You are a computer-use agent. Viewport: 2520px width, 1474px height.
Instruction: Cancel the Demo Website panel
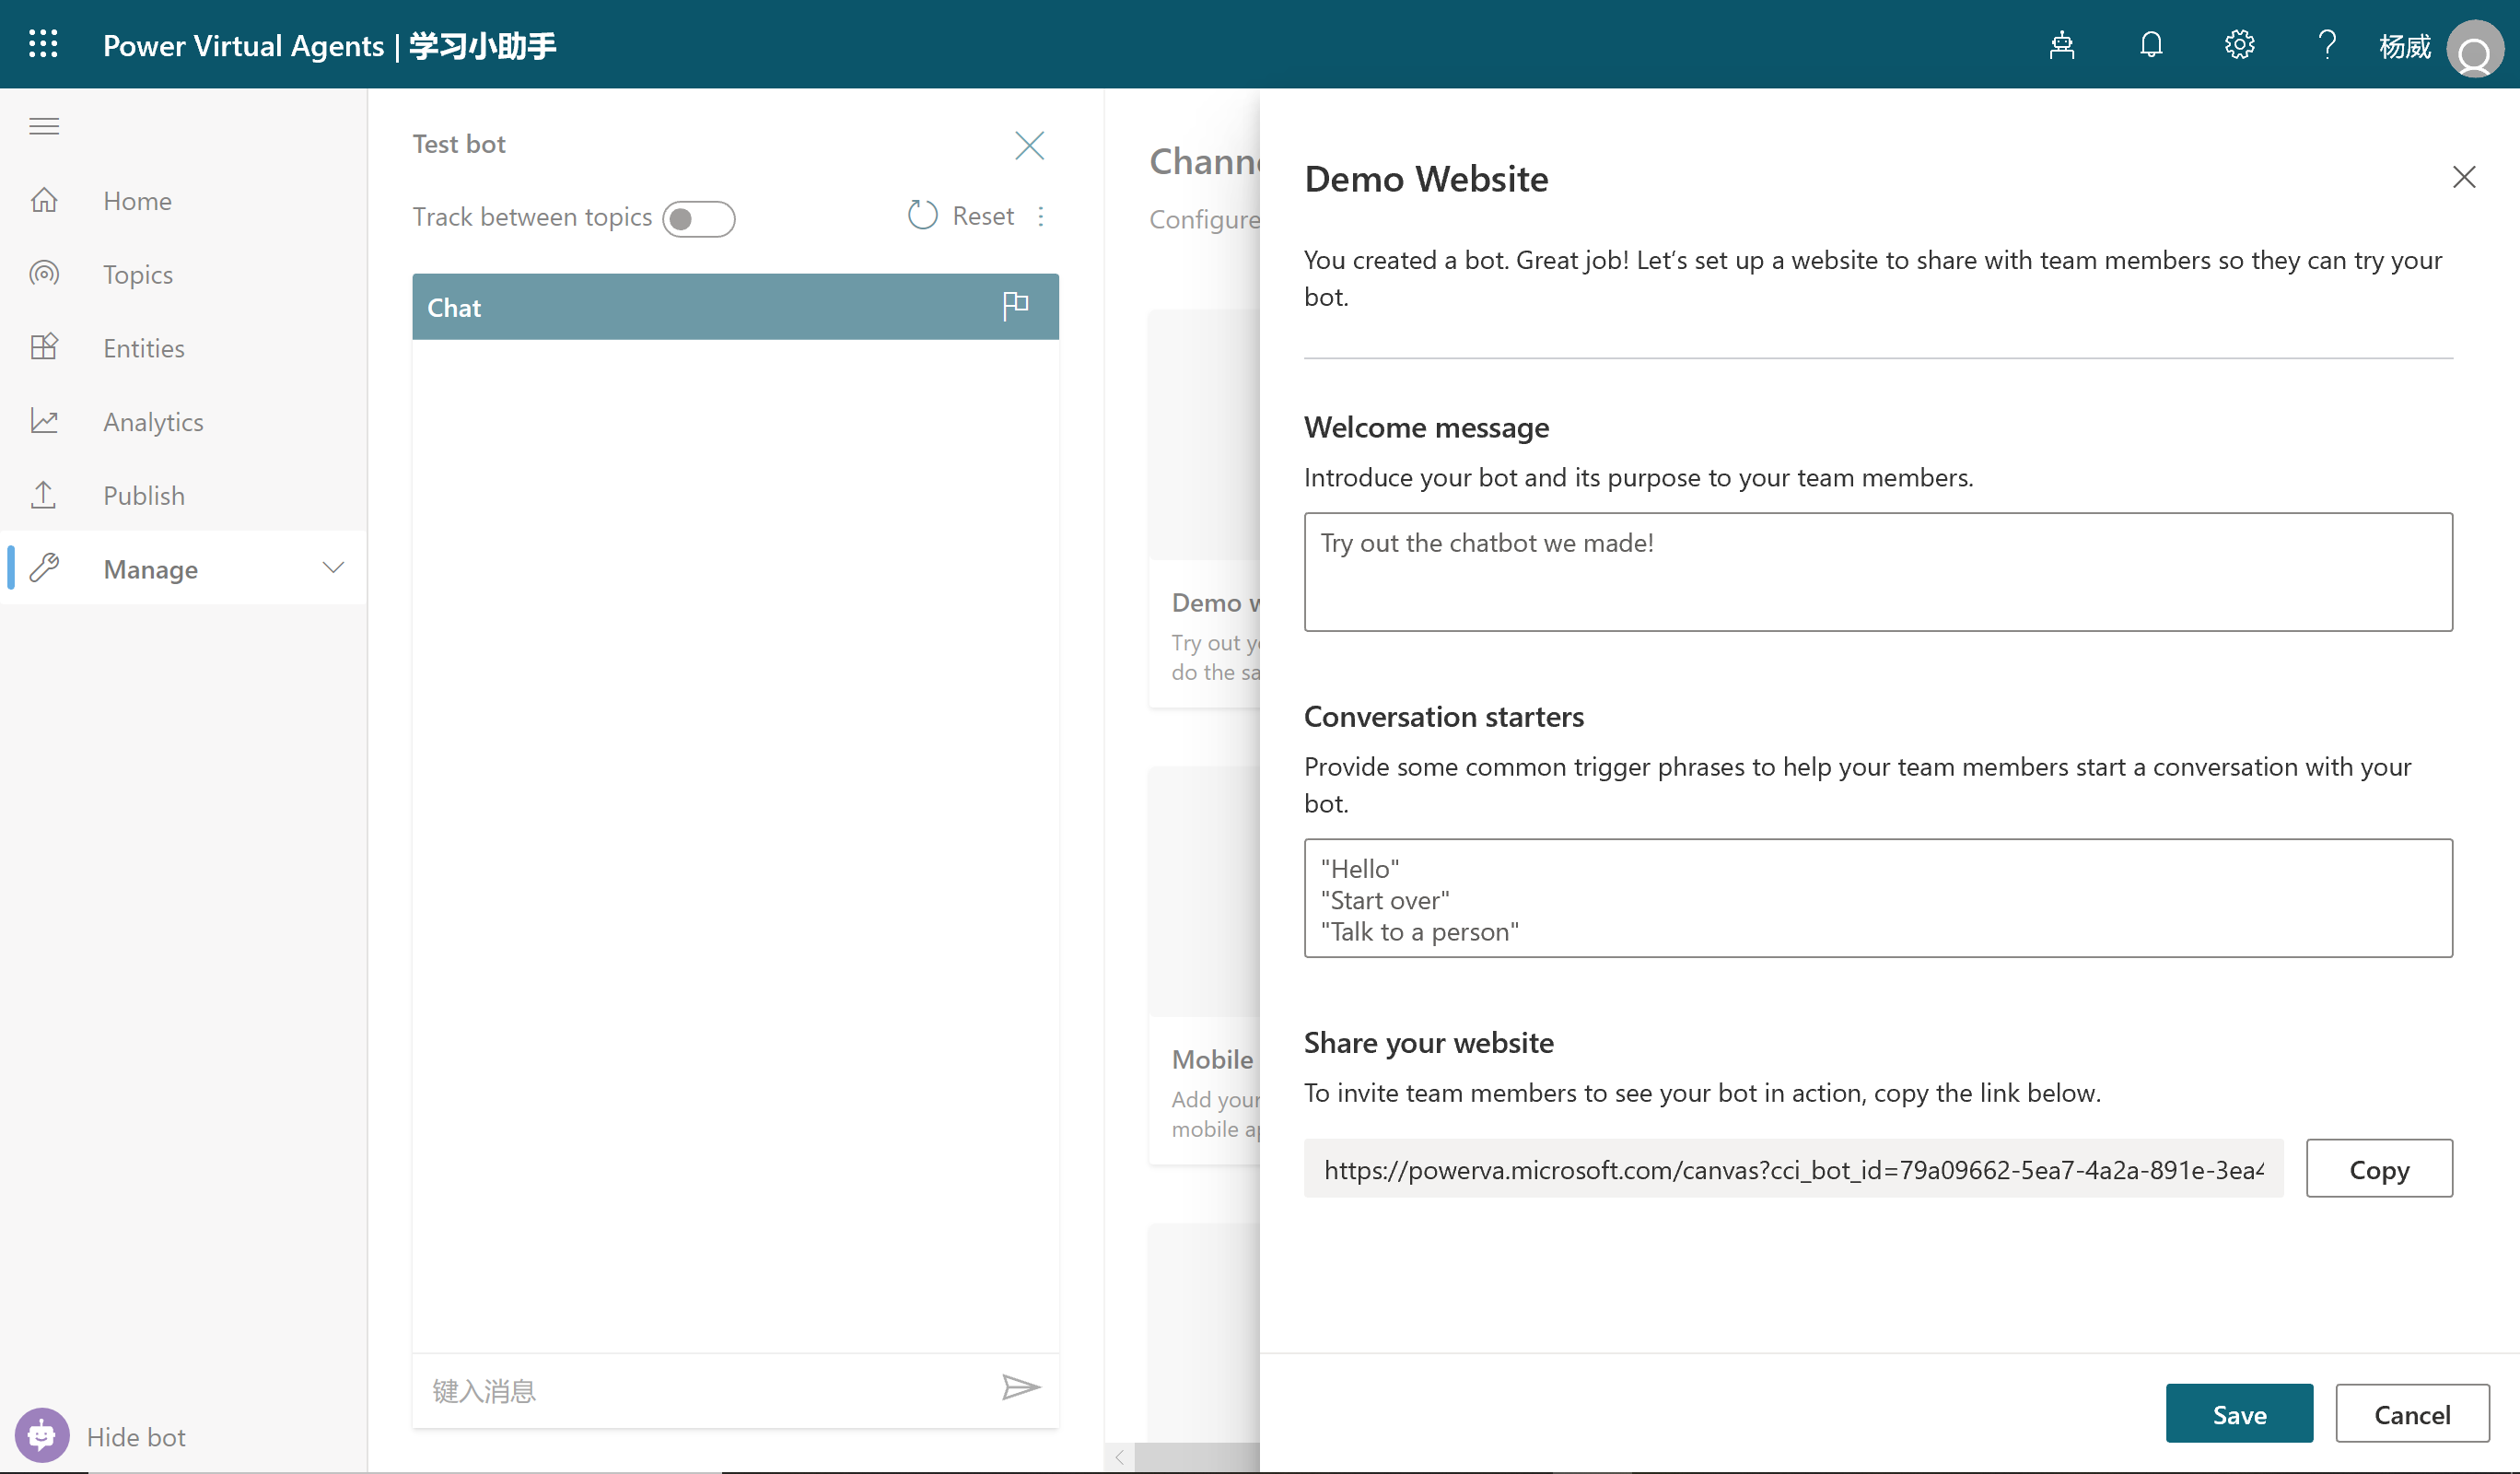pos(2411,1413)
